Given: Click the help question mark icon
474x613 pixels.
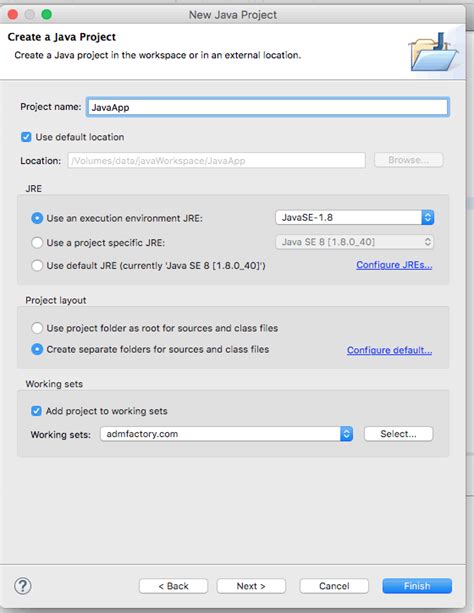Looking at the screenshot, I should coord(23,586).
